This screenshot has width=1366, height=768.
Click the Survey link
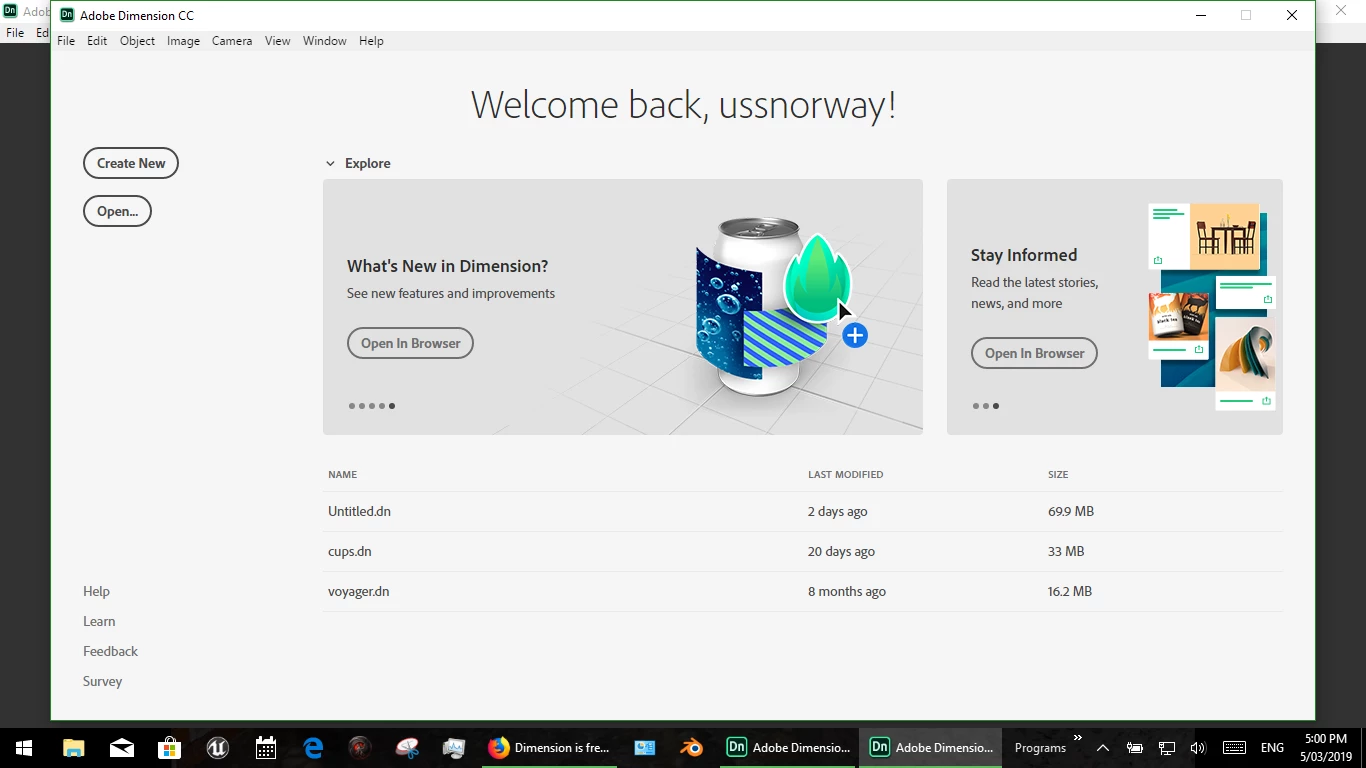[102, 681]
